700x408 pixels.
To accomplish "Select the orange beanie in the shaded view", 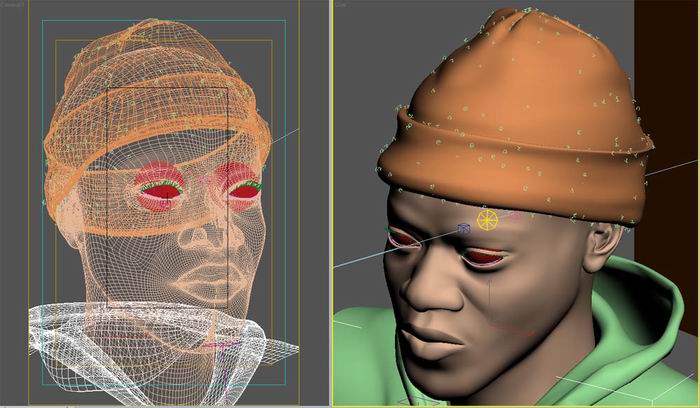I will [x=510, y=120].
